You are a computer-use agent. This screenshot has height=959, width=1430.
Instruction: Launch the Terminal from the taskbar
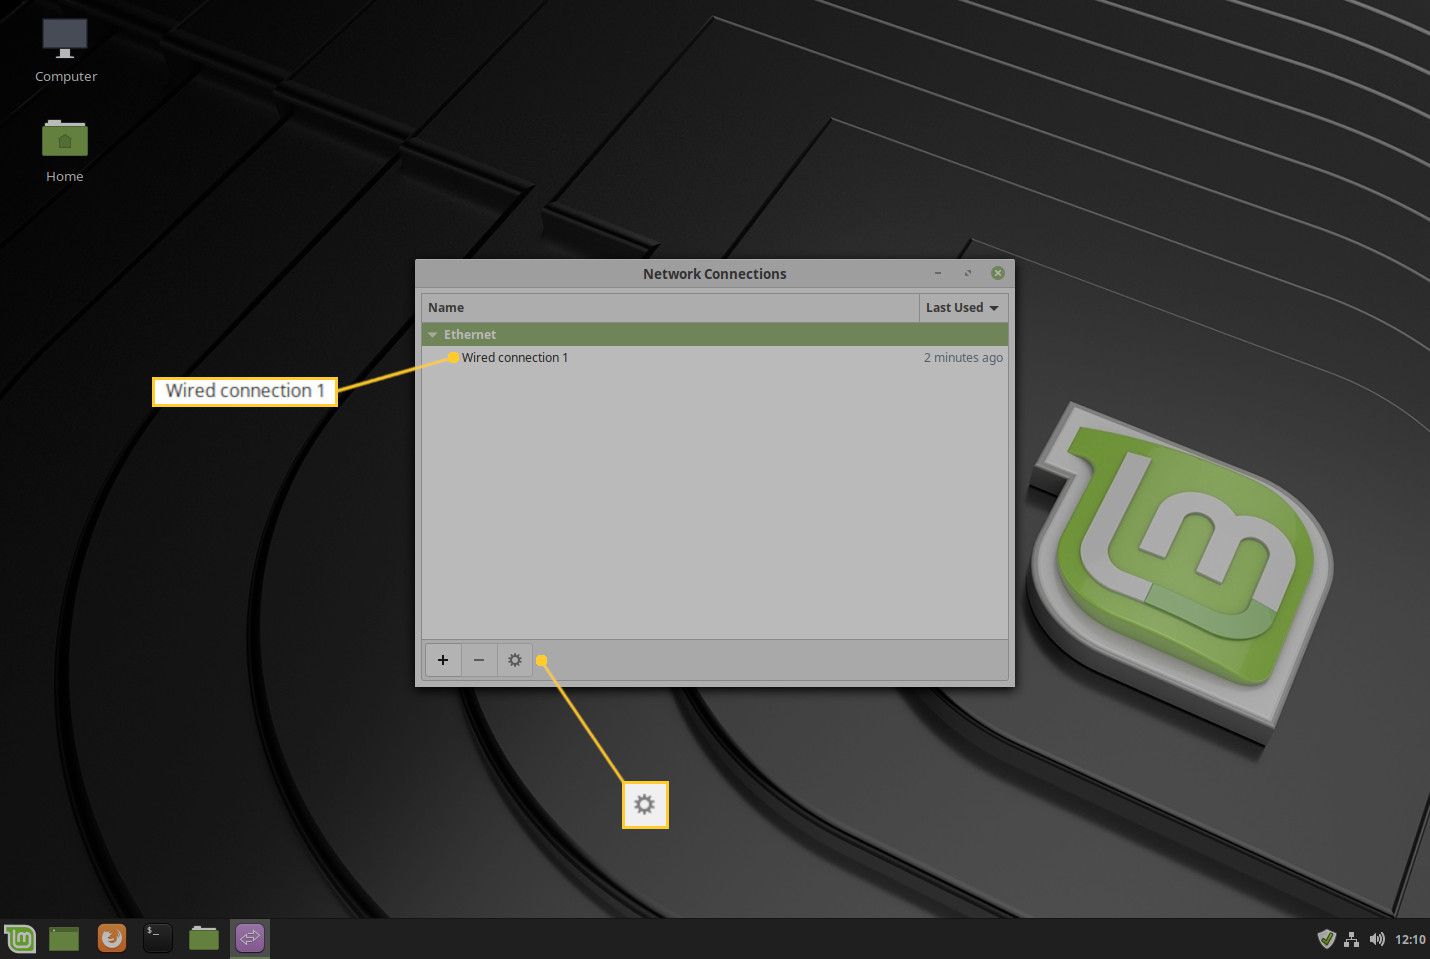coord(158,938)
